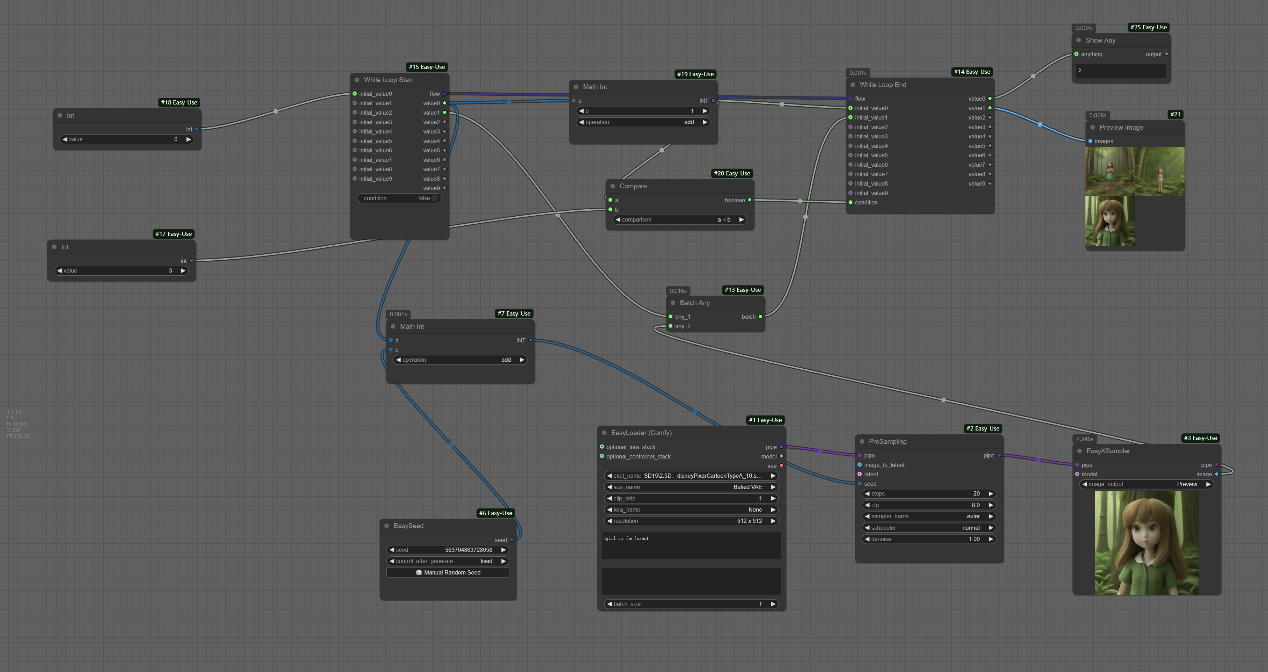Click the Compare node collapse dot
The height and width of the screenshot is (672, 1268).
click(x=613, y=186)
